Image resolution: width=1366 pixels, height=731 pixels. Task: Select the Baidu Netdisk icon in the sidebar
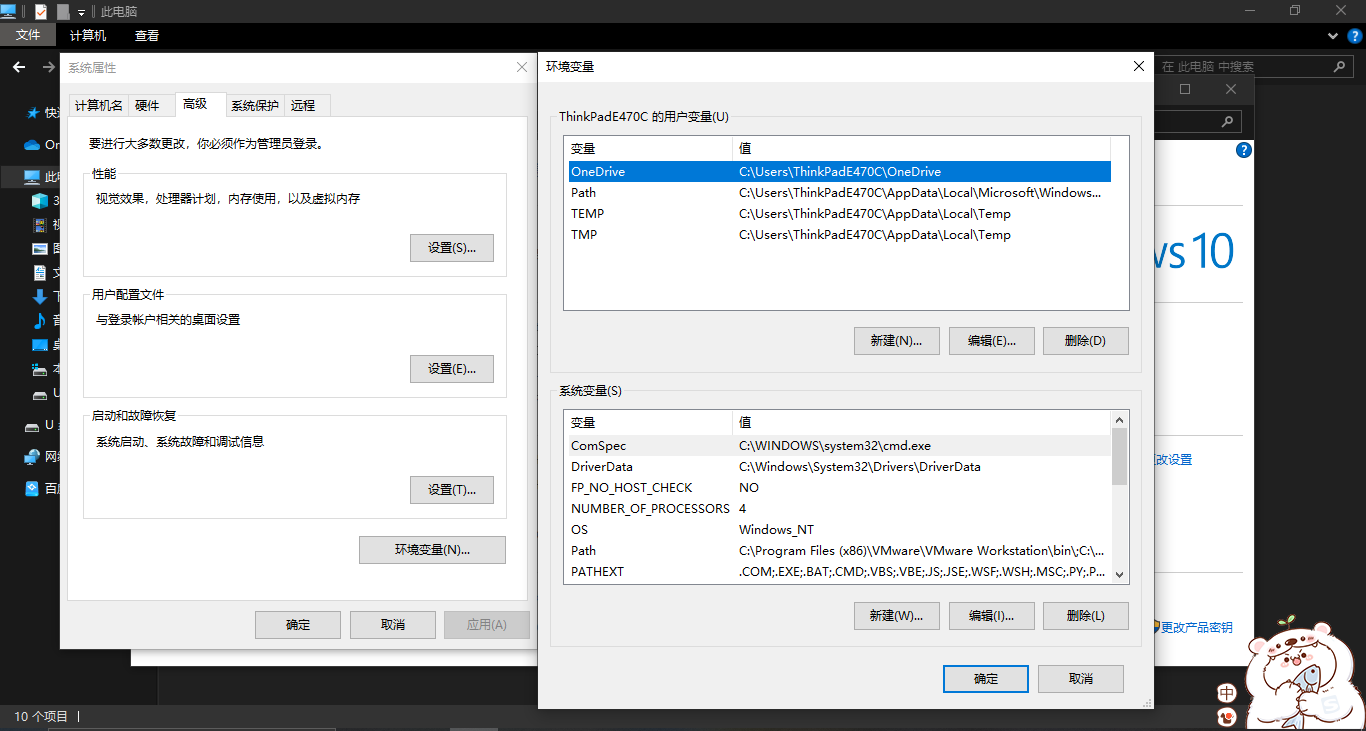(x=33, y=489)
